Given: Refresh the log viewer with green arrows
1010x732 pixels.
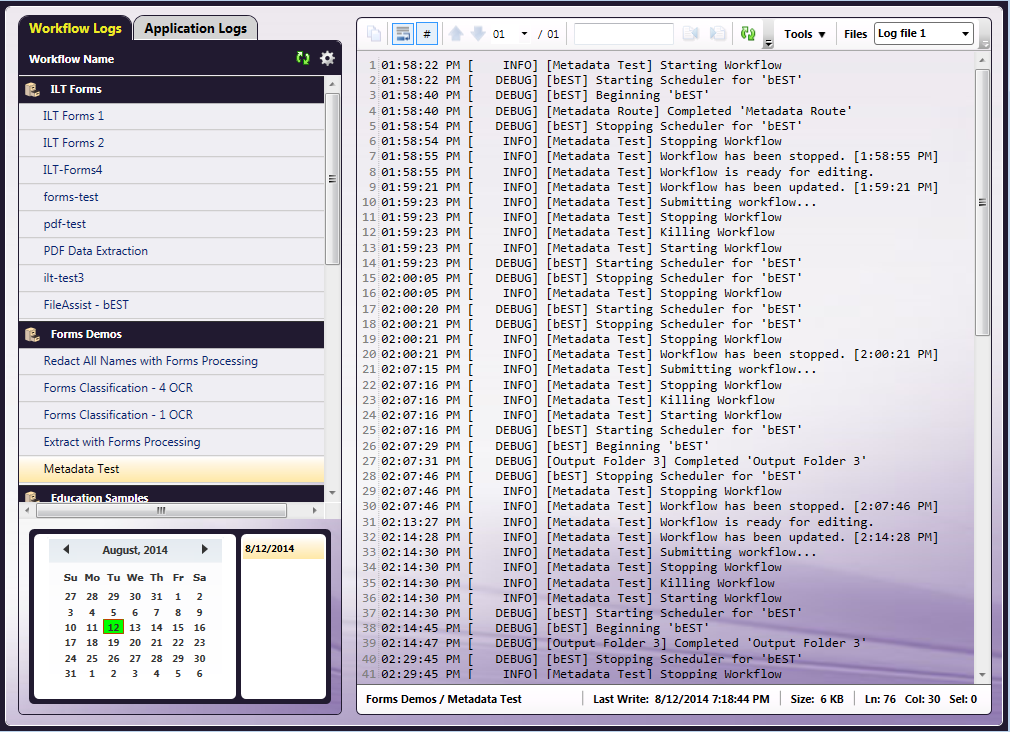Looking at the screenshot, I should click(748, 34).
